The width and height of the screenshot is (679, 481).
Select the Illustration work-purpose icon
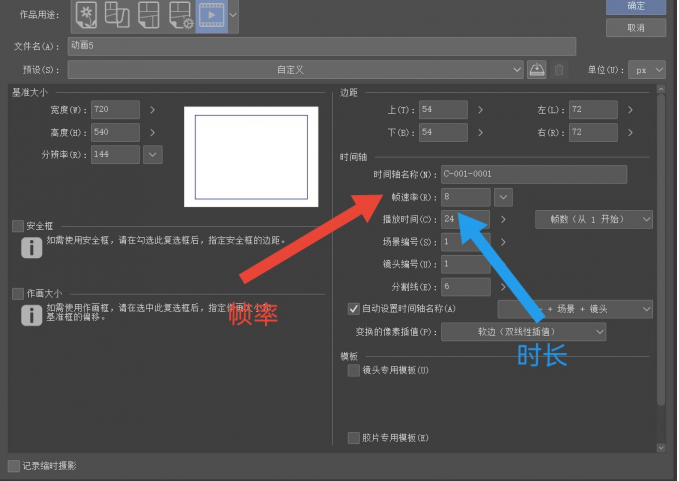(86, 15)
